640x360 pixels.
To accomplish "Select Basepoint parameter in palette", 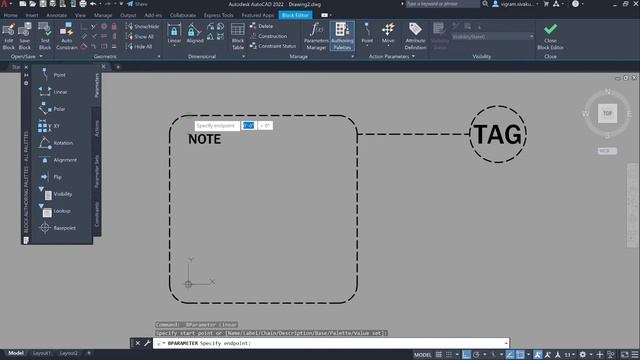I will (58, 228).
